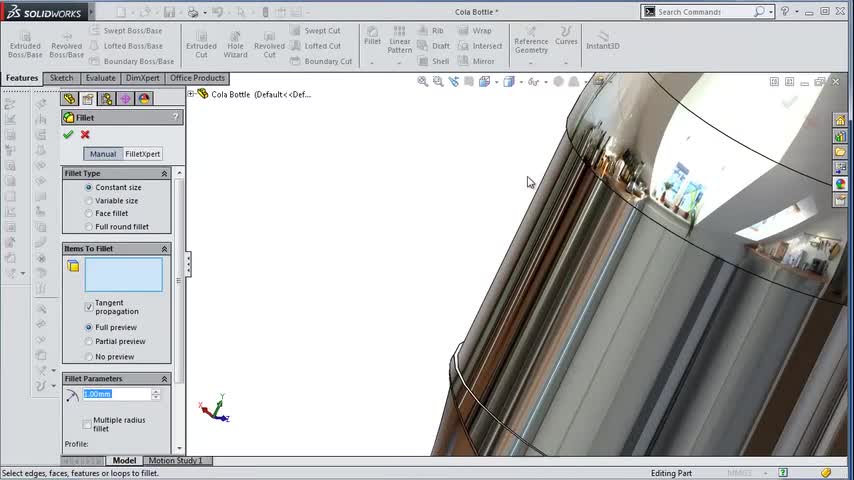854x480 pixels.
Task: Open the DisplayManager tab
Action: coord(144,99)
